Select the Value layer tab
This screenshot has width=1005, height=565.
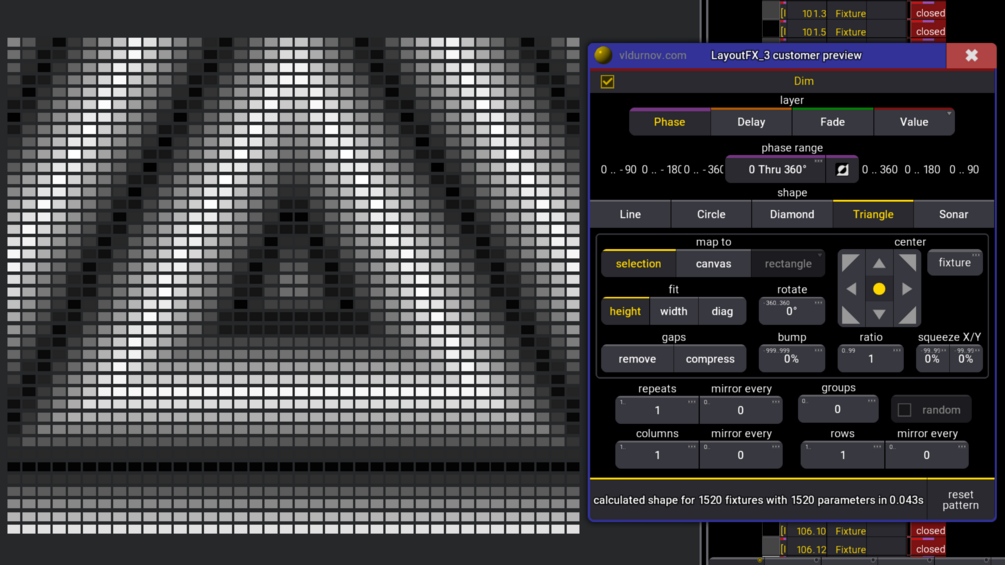point(914,122)
